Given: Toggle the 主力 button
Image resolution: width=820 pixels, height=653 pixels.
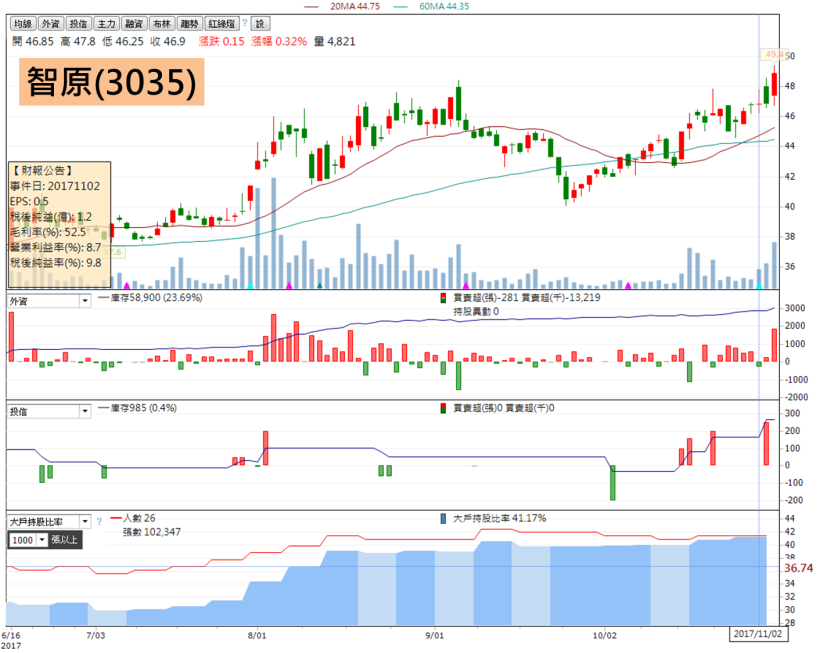Looking at the screenshot, I should click(106, 24).
